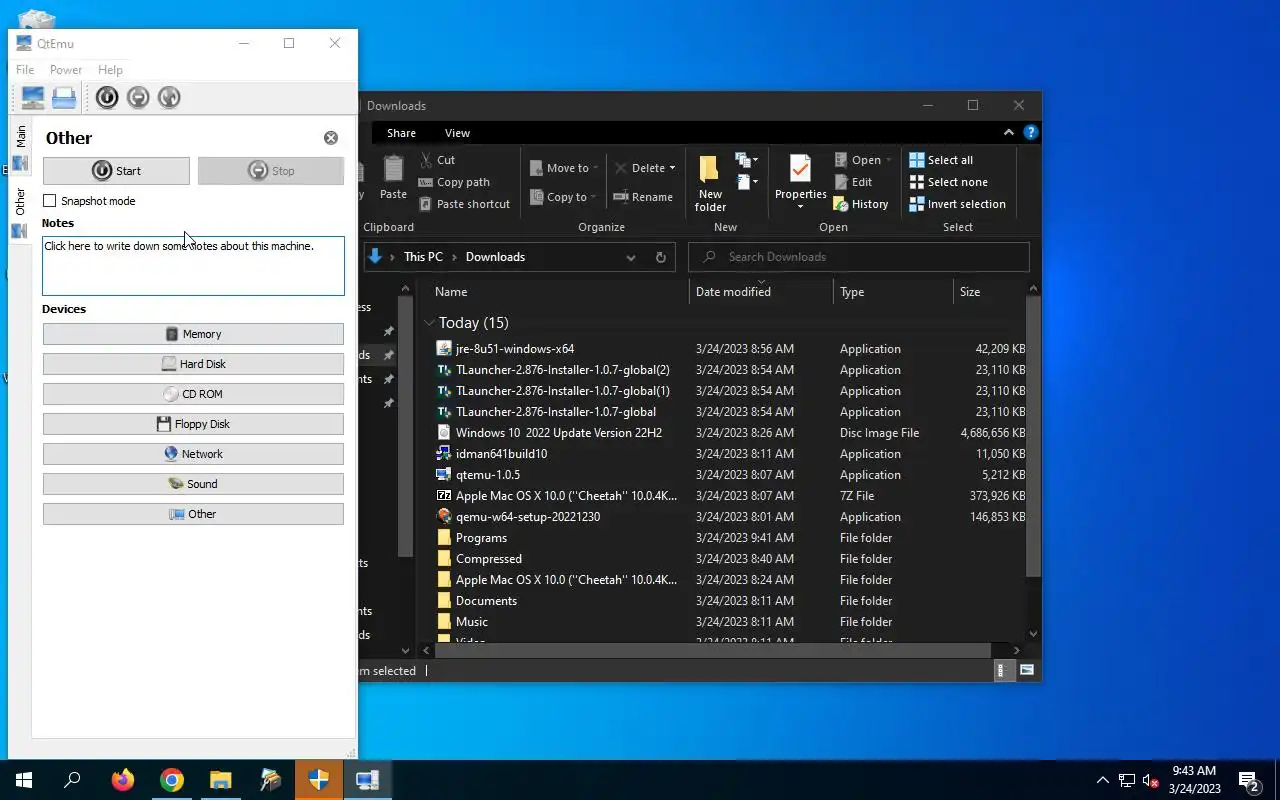Open the Power menu in QtEmu
Viewport: 1280px width, 800px height.
tap(66, 70)
